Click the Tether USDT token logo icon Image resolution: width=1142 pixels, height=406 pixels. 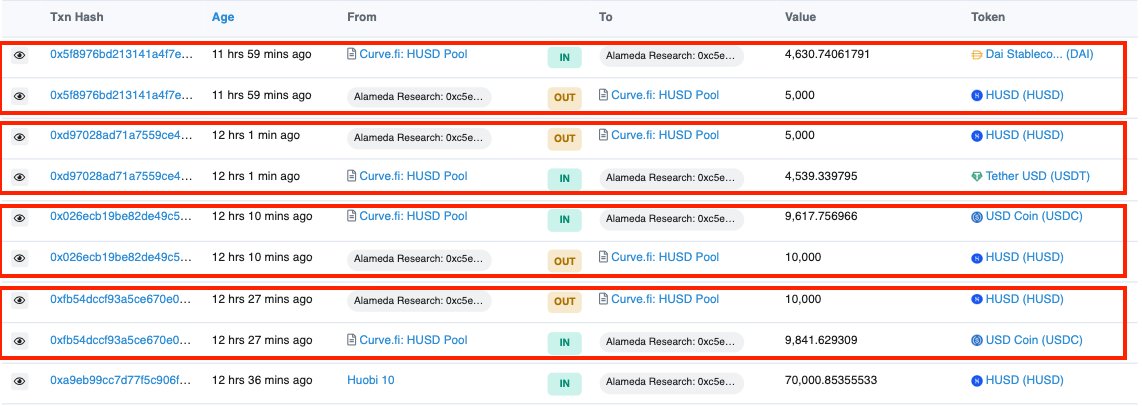coord(977,176)
